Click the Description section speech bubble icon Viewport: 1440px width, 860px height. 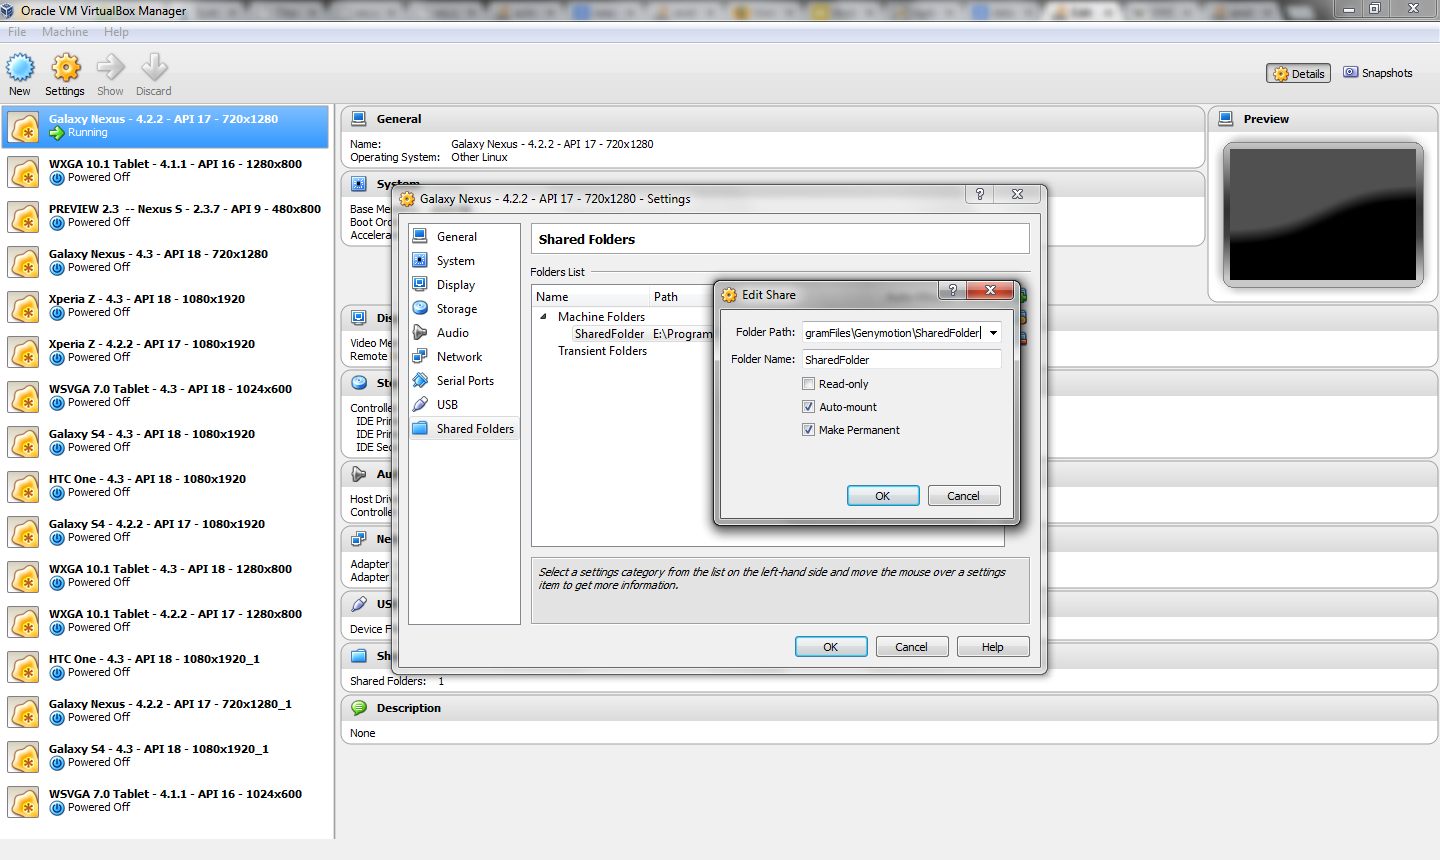click(x=359, y=708)
